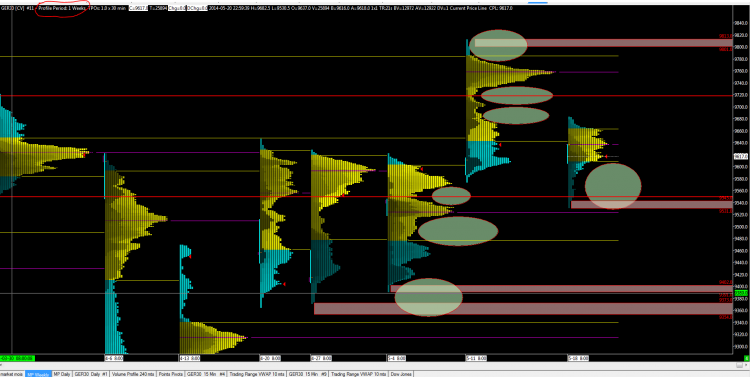This screenshot has width=750, height=377.
Task: Select the GER30 Daily #1 tab
Action: (x=91, y=374)
